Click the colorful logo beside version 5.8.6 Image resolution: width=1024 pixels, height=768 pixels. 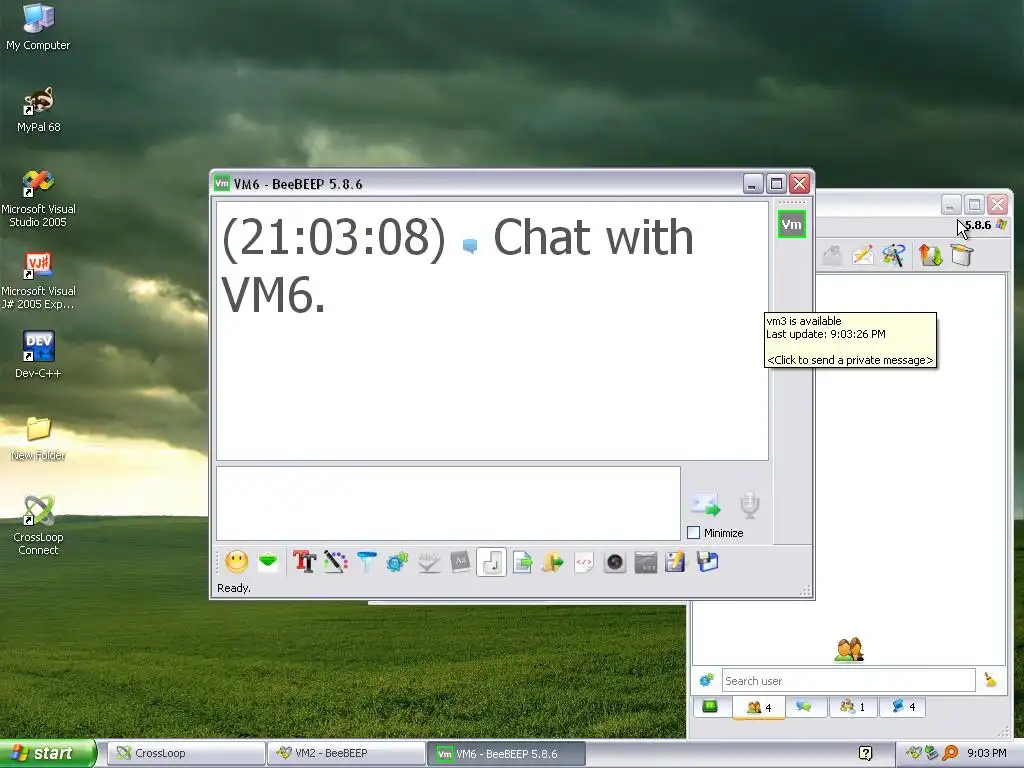click(1001, 225)
